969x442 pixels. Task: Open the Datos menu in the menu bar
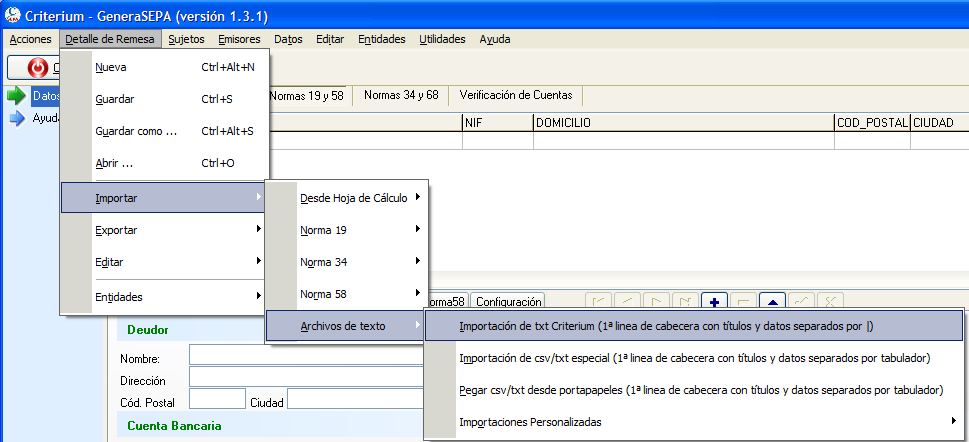[289, 39]
